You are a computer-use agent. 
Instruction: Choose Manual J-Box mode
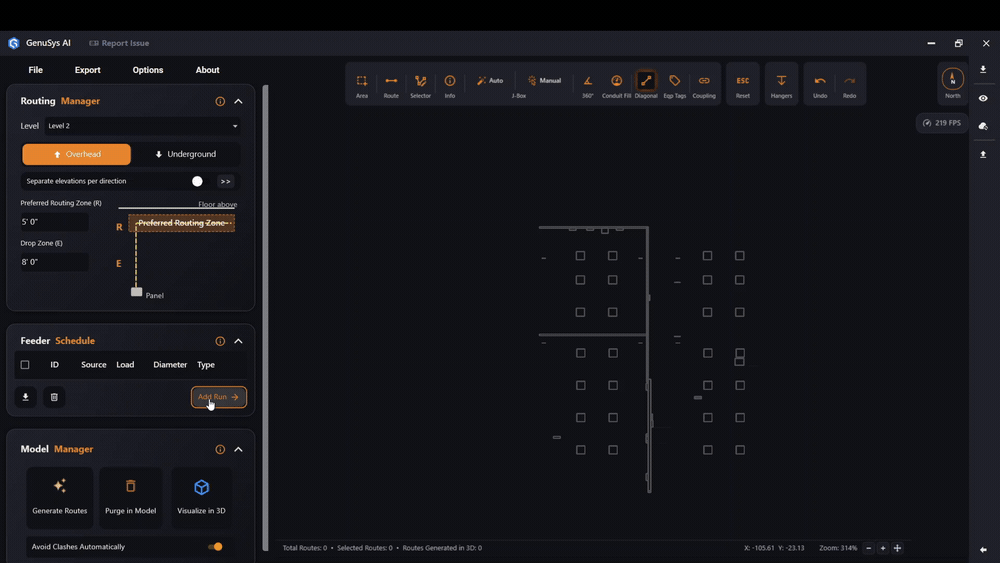click(x=544, y=81)
